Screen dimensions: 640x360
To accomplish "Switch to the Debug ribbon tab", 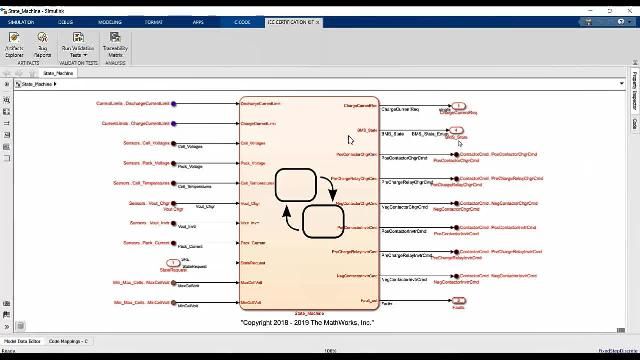I will pos(65,22).
